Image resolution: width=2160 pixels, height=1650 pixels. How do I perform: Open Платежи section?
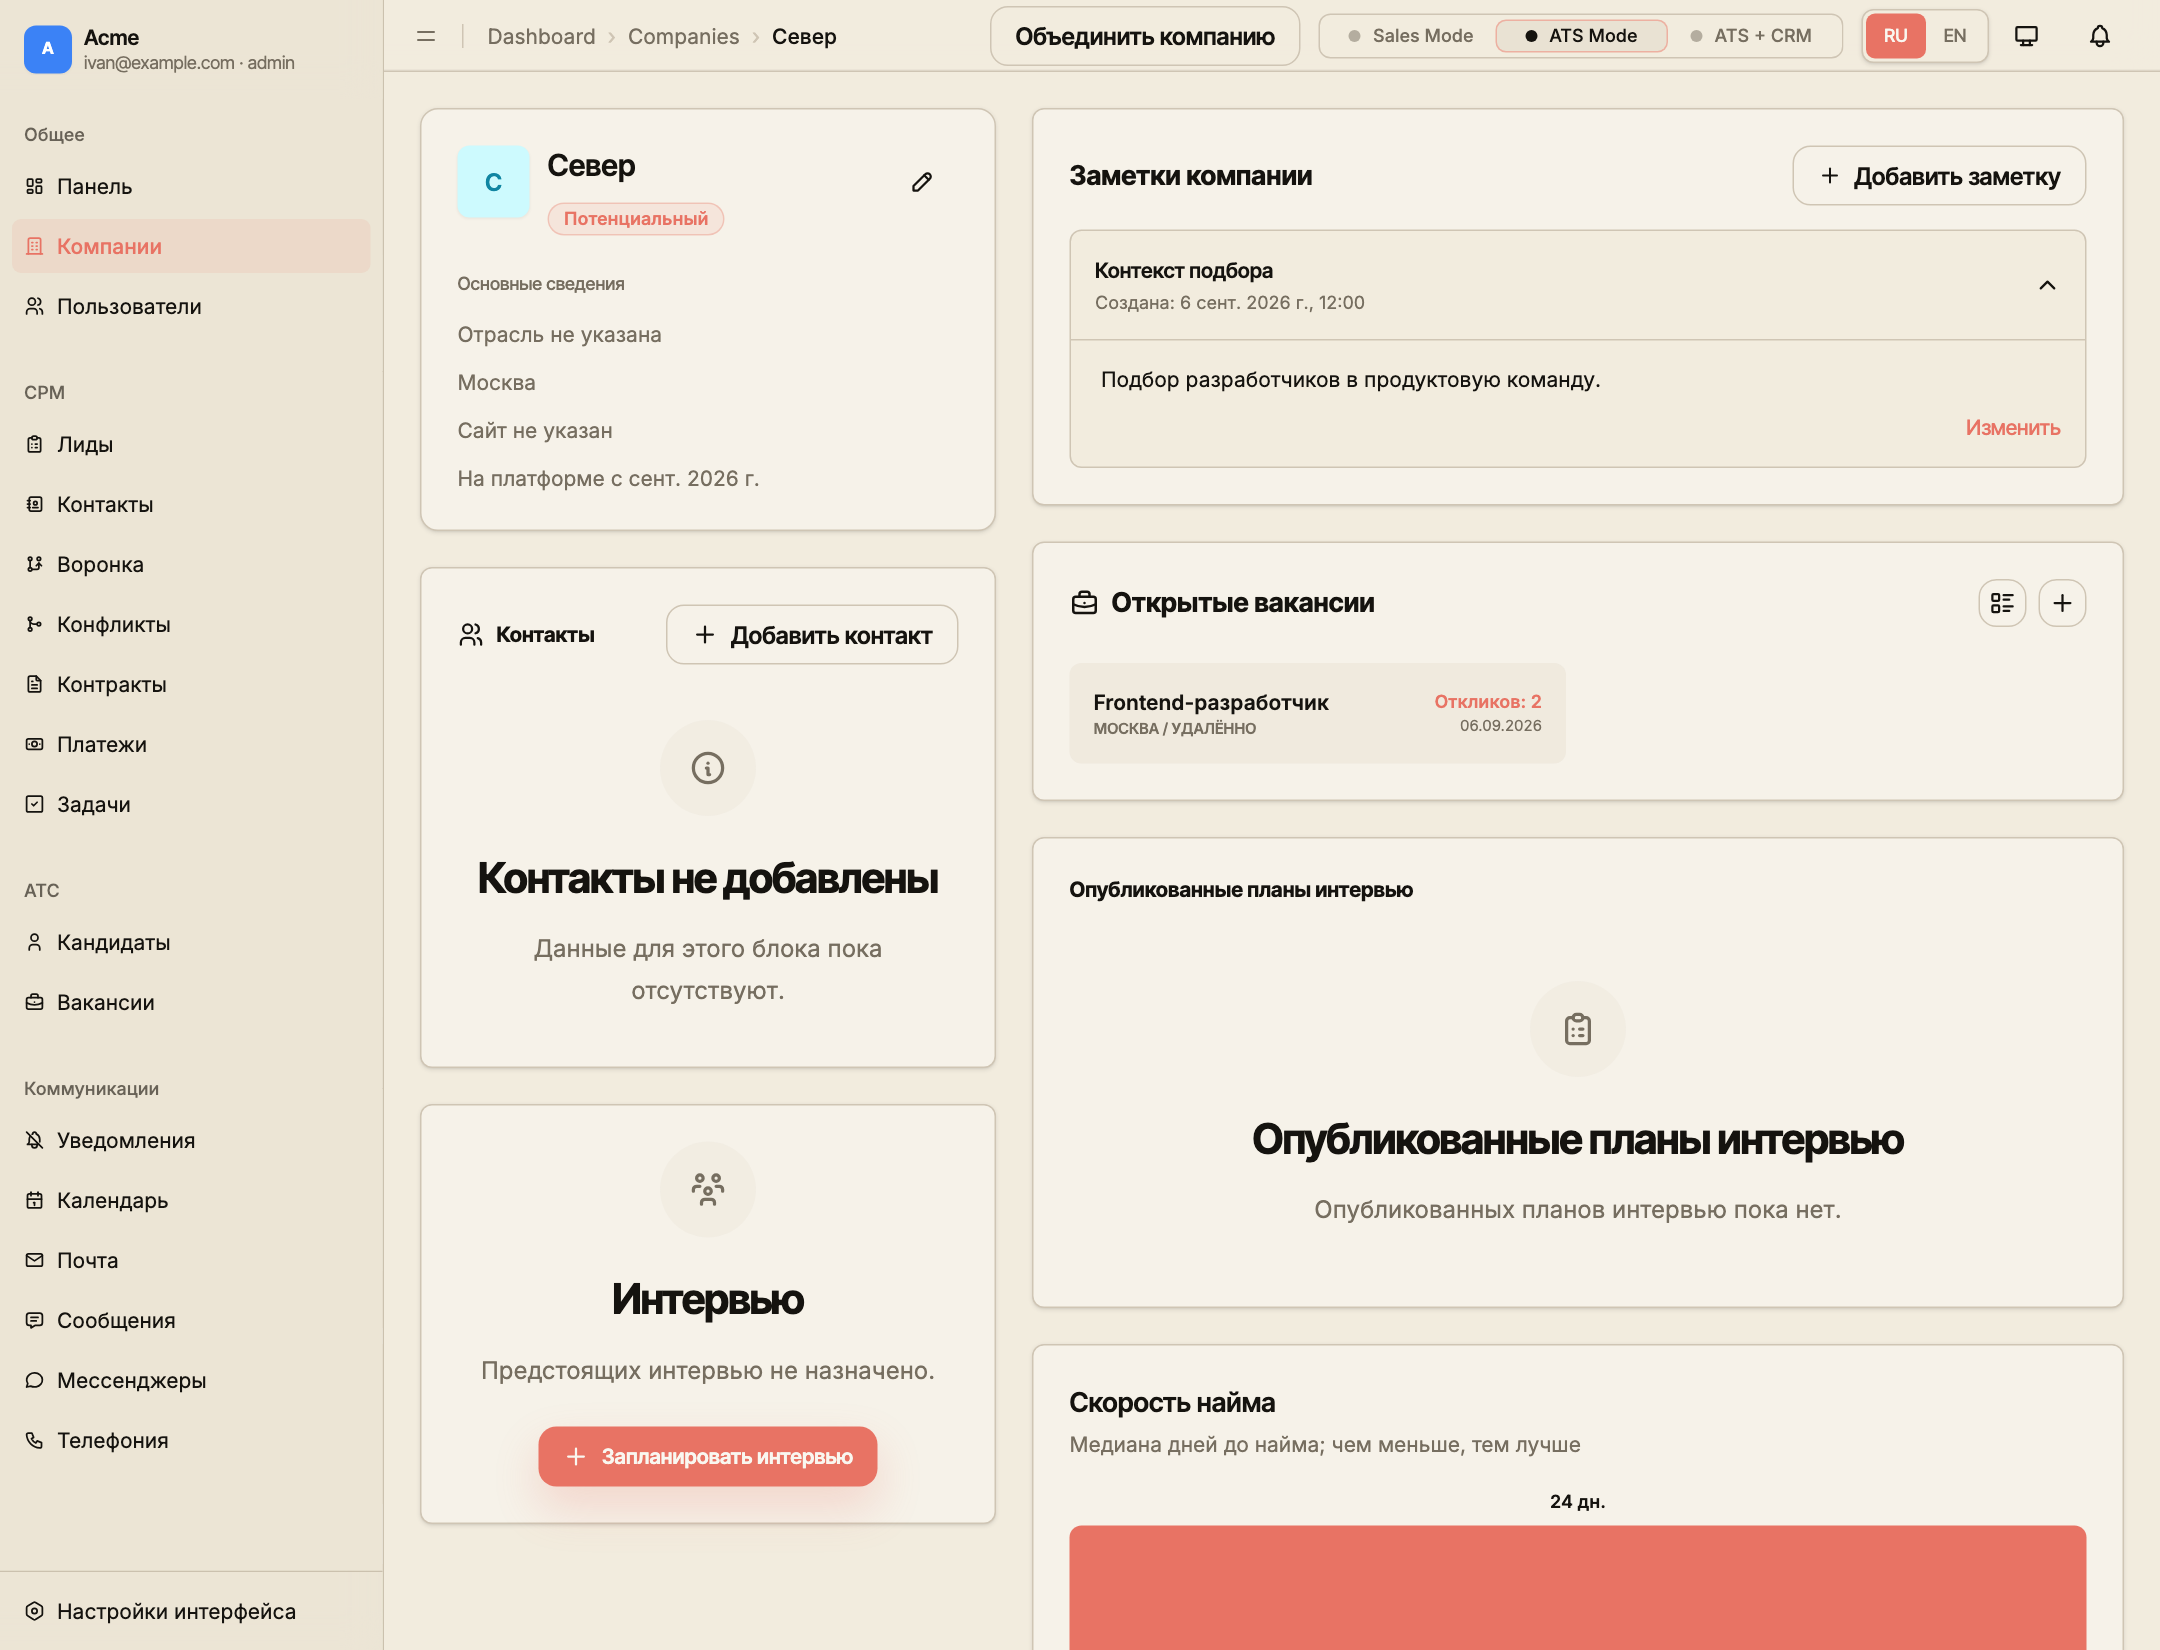(191, 744)
